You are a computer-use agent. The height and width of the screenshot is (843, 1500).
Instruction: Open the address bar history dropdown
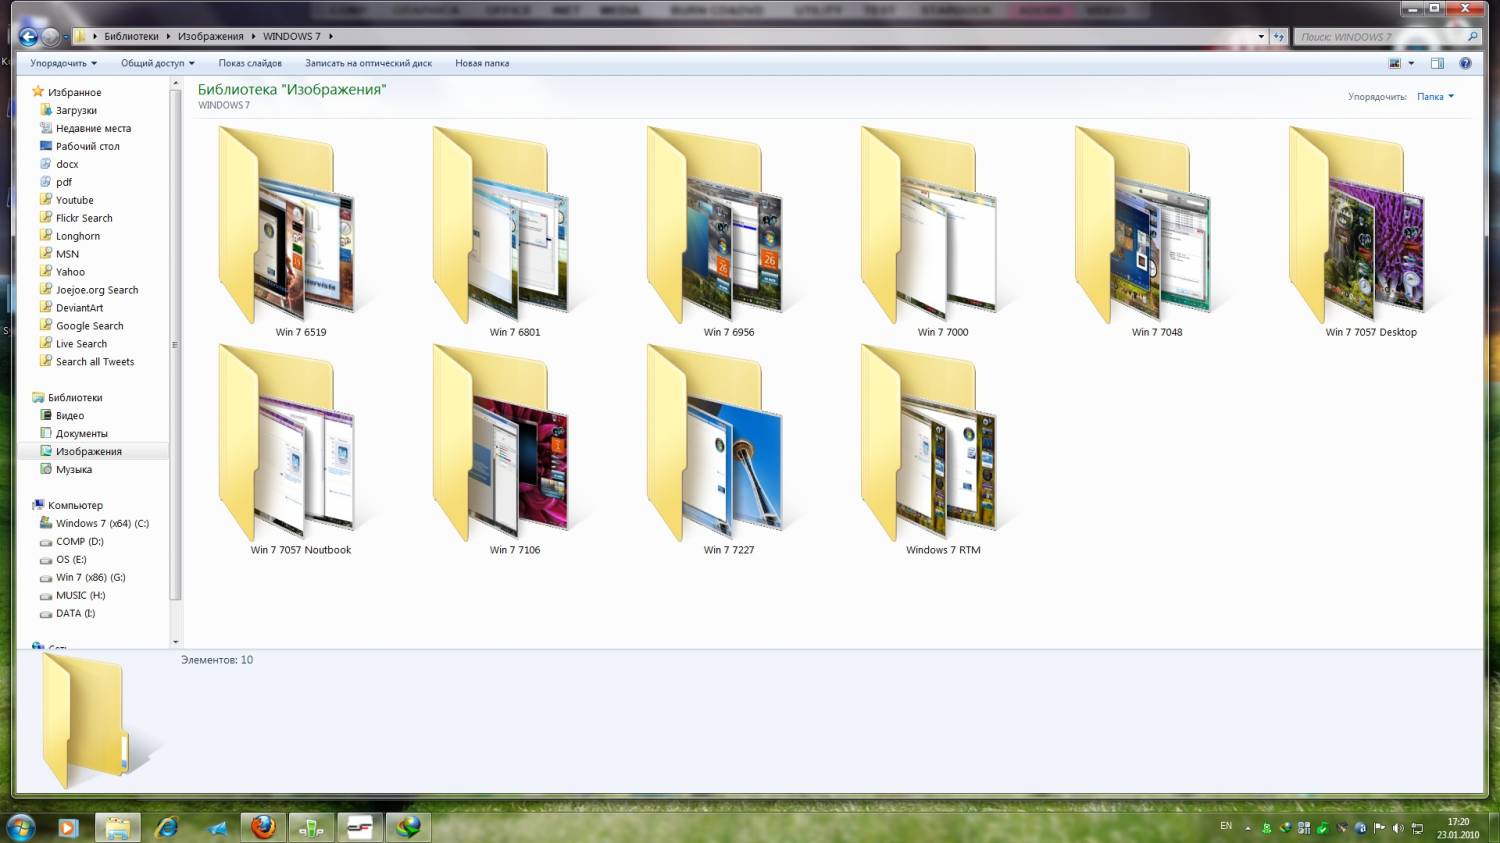tap(1261, 36)
